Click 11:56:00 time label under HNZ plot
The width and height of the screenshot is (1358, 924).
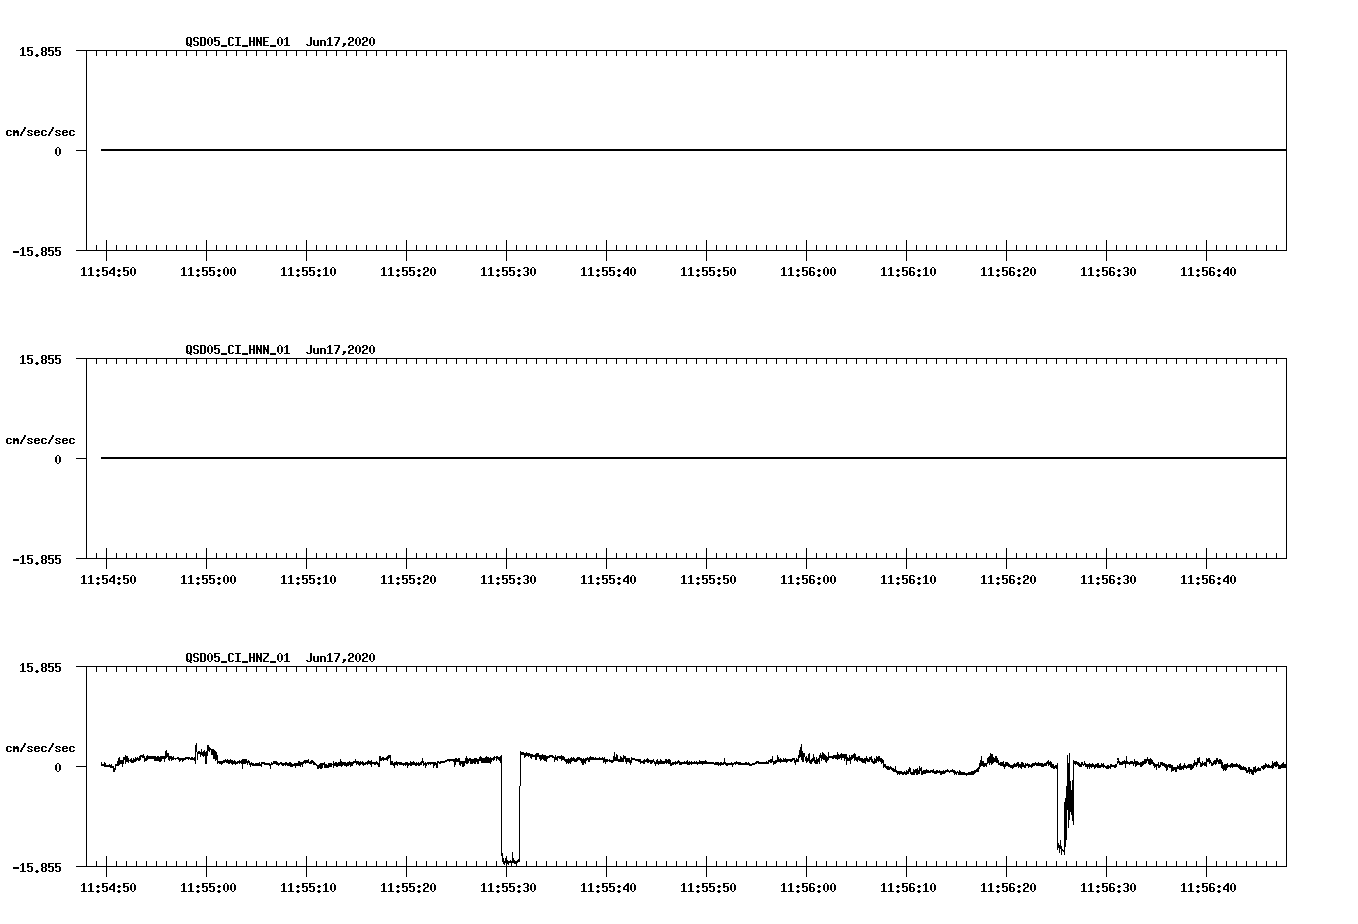[x=808, y=888]
